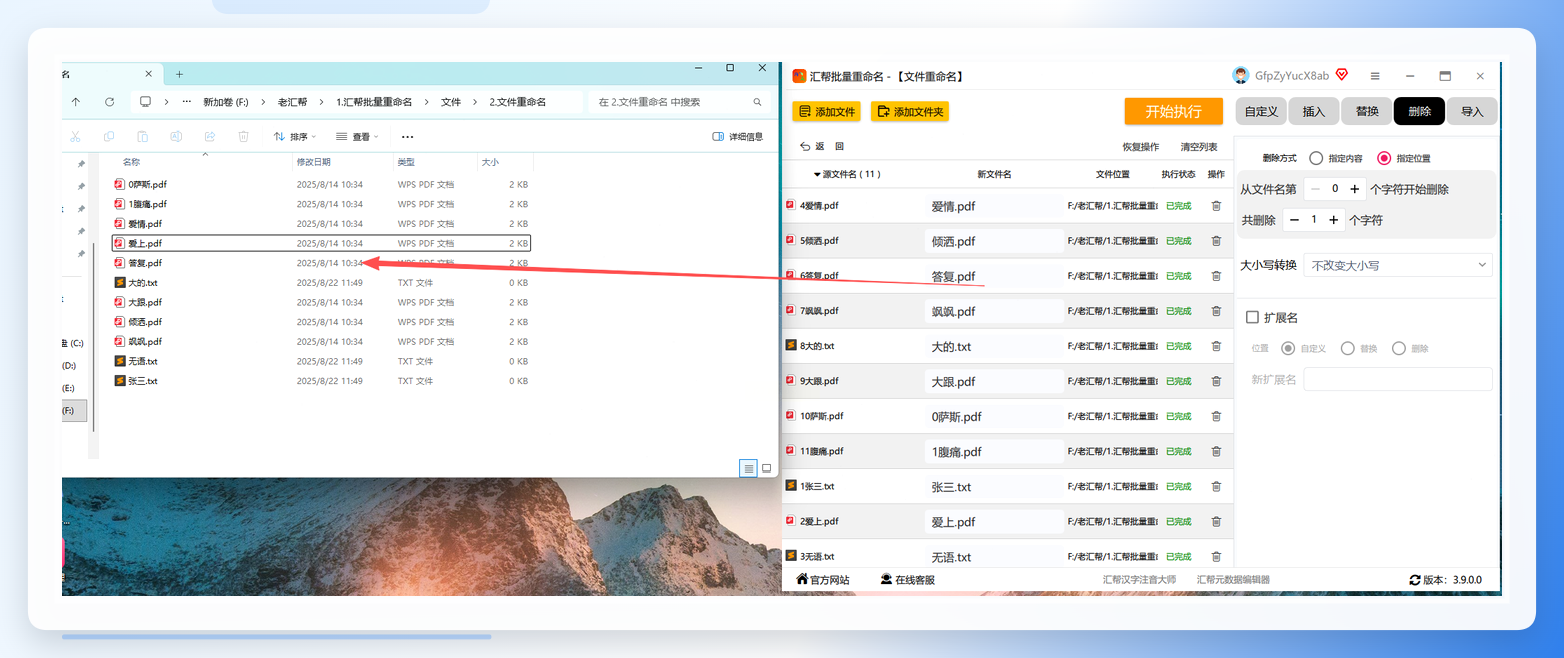Open the 排序 sort dropdown in Explorer
The image size is (1564, 658).
[295, 137]
